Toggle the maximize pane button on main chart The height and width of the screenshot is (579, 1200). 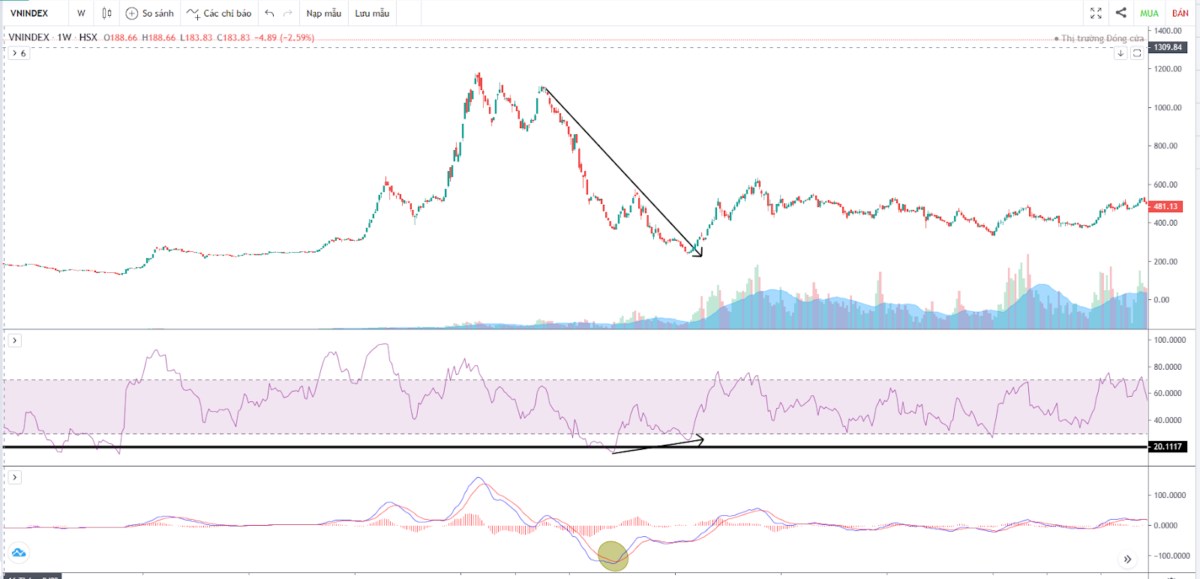[1137, 53]
